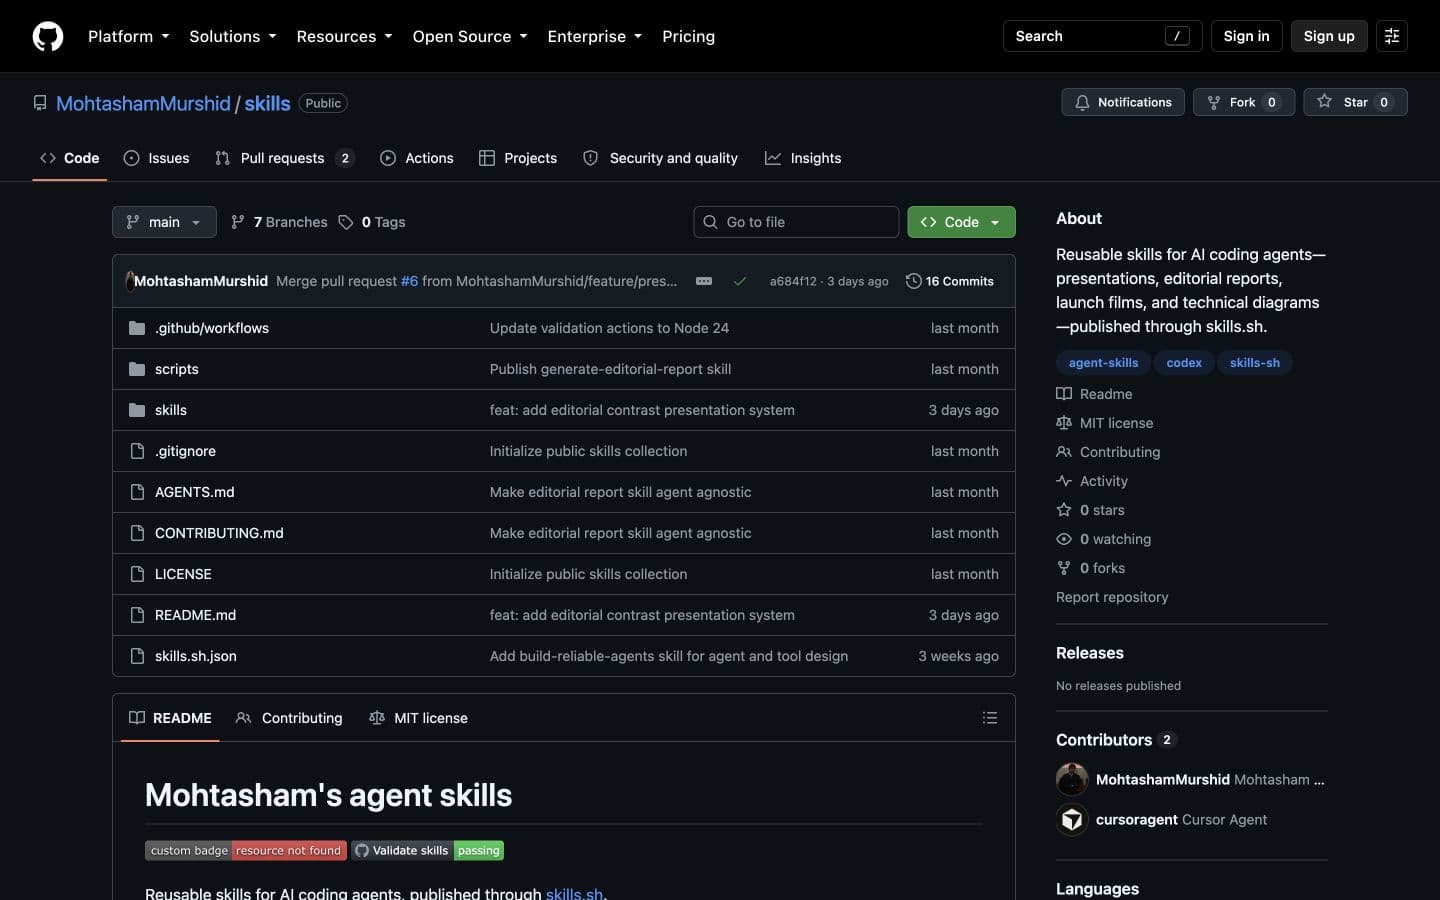
Task: Click the Notifications button
Action: (1123, 102)
